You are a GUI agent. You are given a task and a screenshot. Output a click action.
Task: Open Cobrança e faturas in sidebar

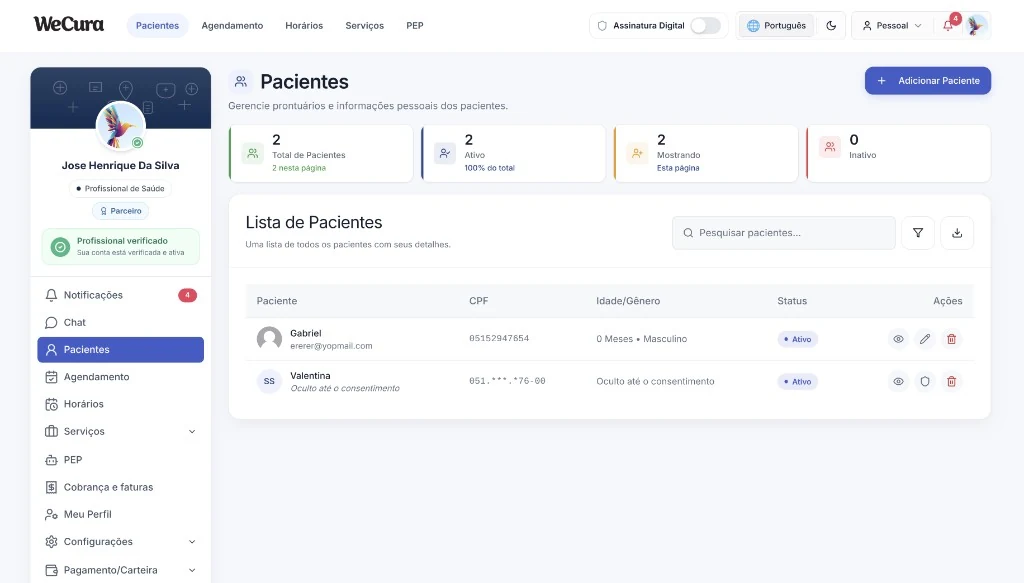click(120, 487)
